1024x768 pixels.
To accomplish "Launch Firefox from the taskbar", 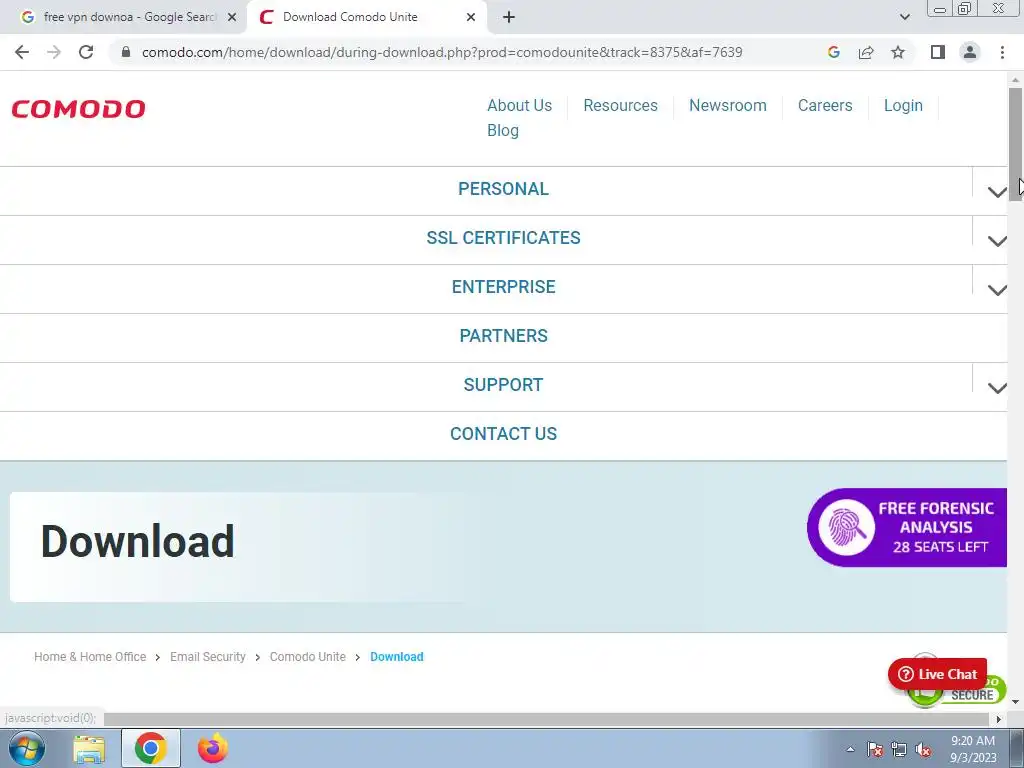I will tap(213, 748).
